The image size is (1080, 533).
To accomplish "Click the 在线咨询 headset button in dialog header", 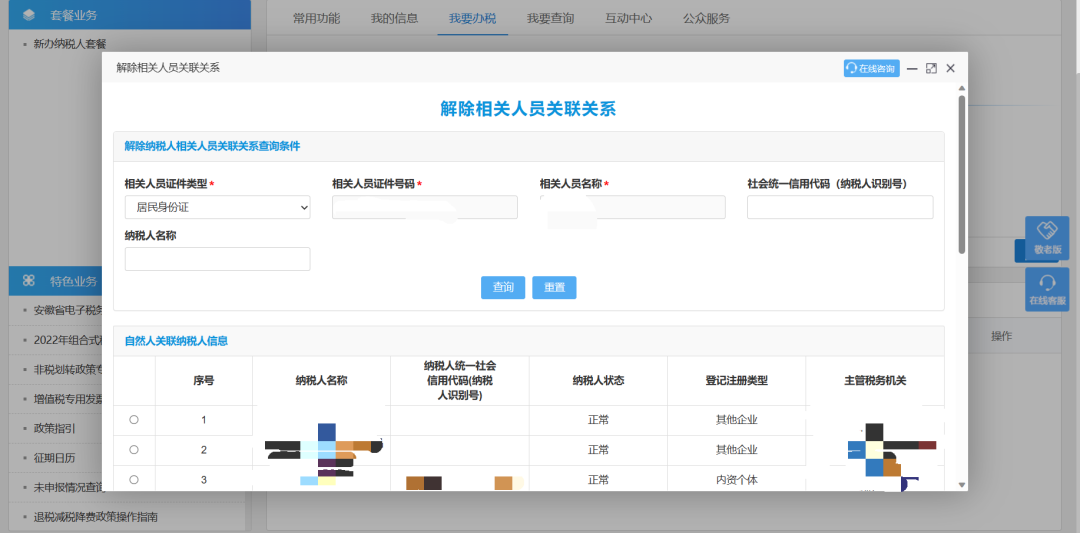I will click(871, 68).
